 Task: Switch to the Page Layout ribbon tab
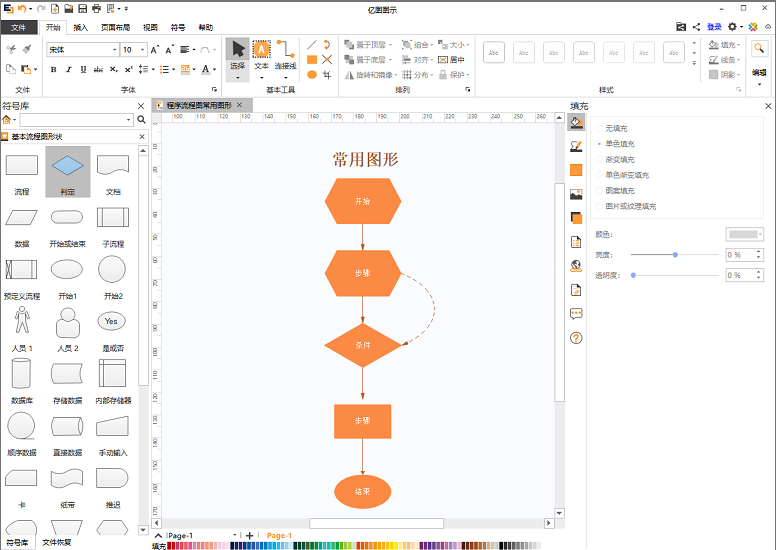(115, 27)
